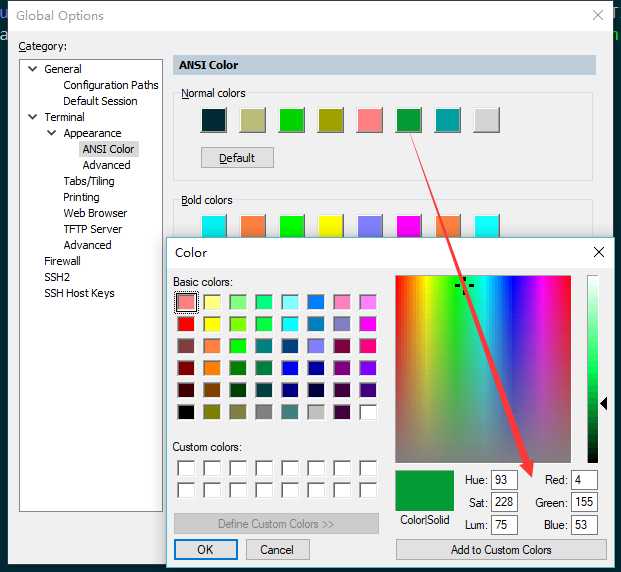This screenshot has width=621, height=572.
Task: Click the Color|Solid preview box
Action: pyautogui.click(x=425, y=490)
